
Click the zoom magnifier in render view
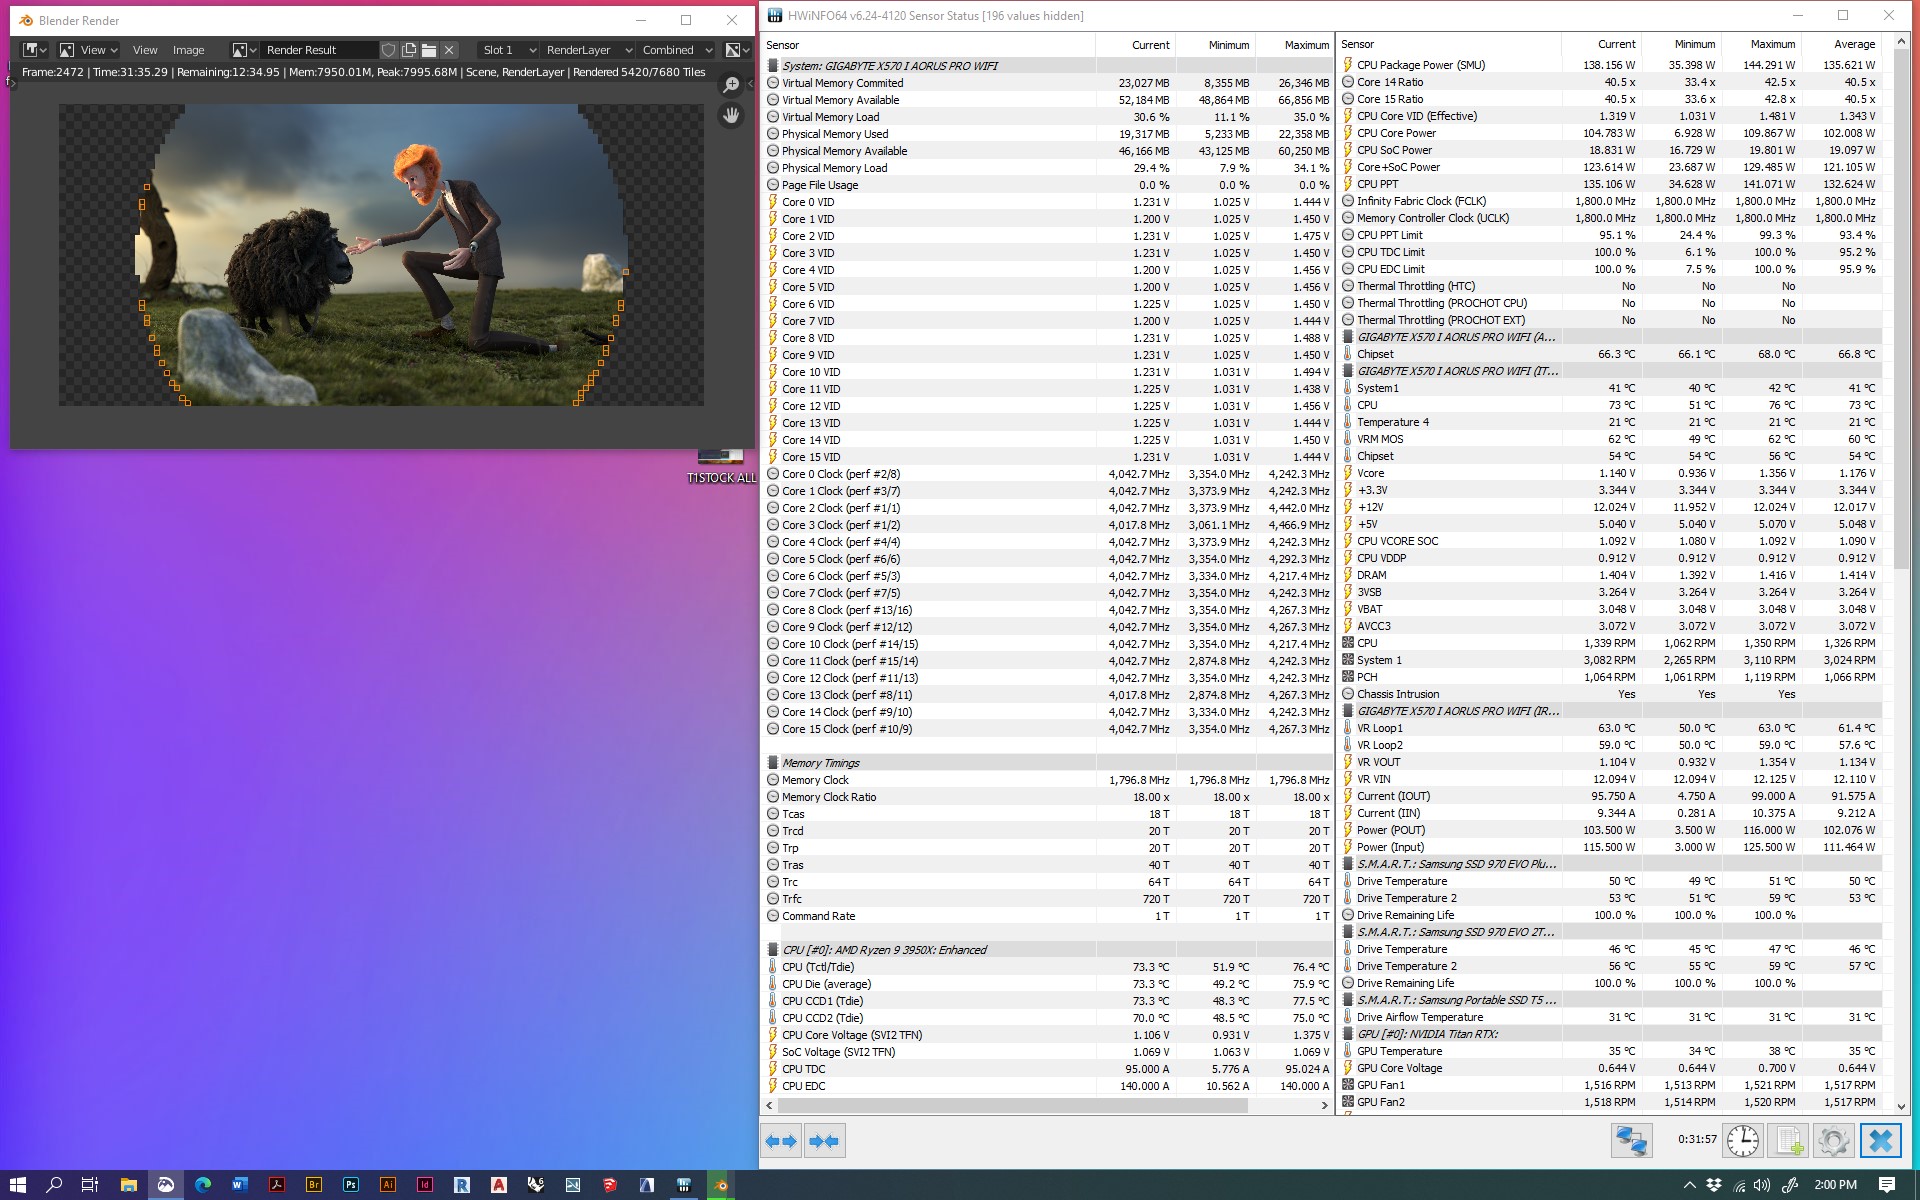731,85
